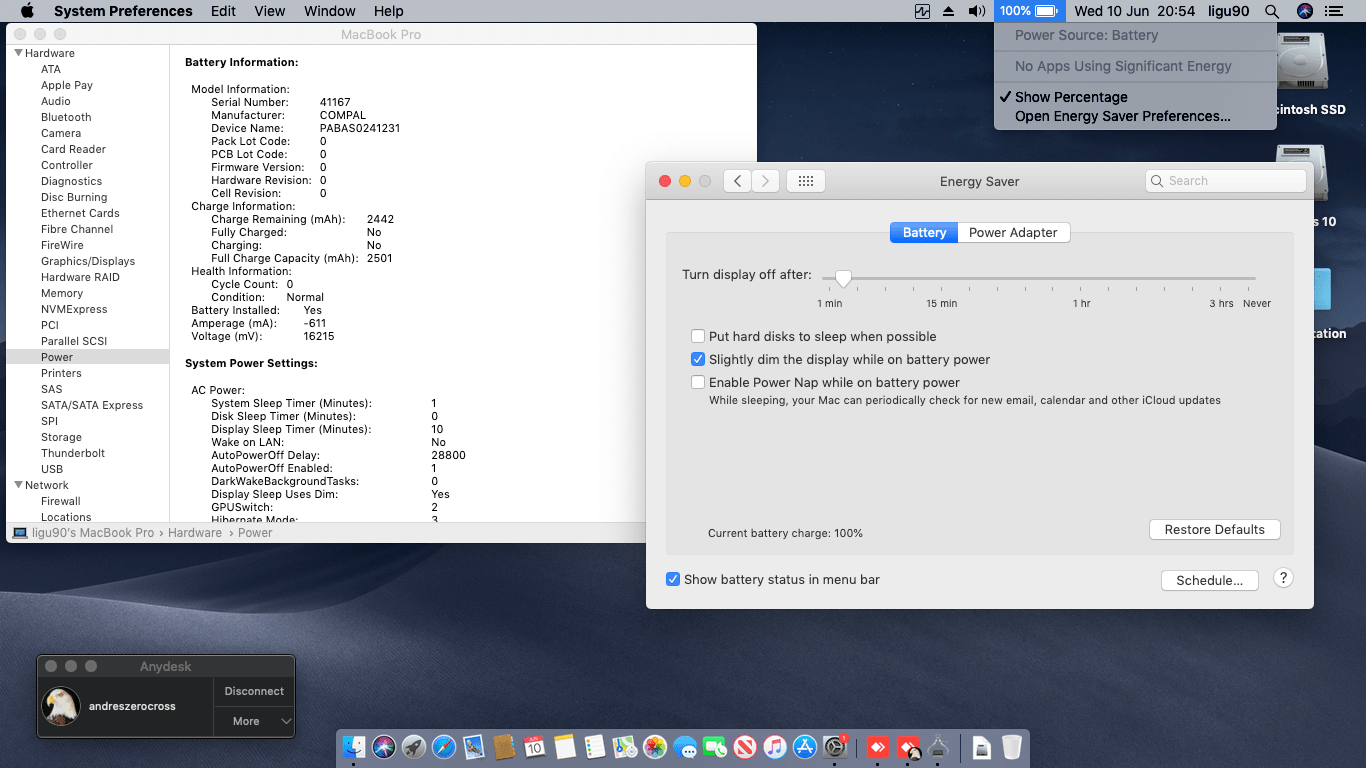Uncheck Slightly dim the display on battery
This screenshot has height=768, width=1366.
click(x=698, y=360)
